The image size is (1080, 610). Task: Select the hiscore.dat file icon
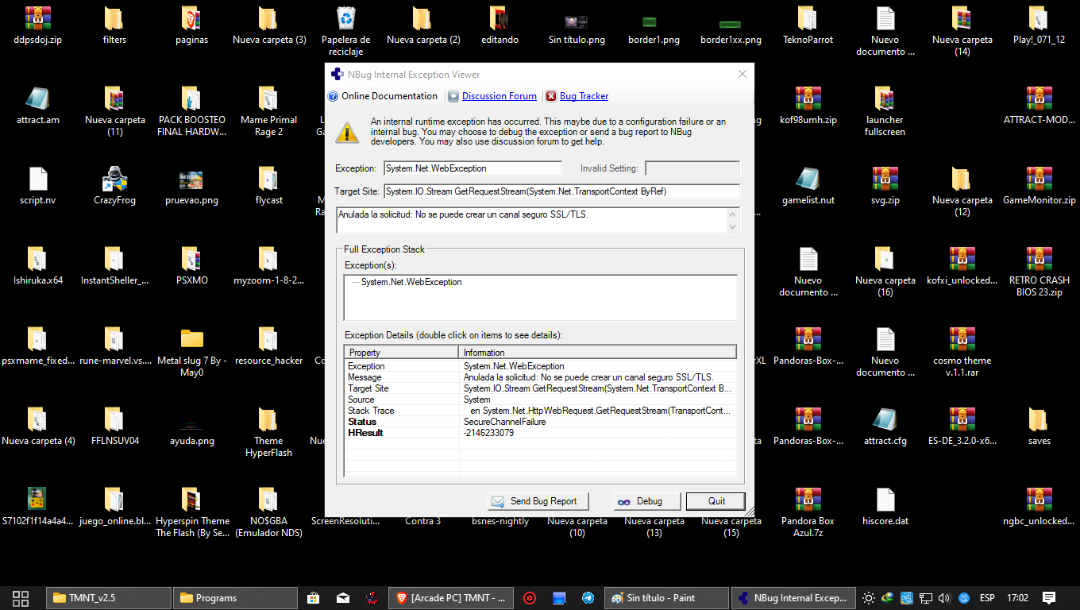pos(885,502)
